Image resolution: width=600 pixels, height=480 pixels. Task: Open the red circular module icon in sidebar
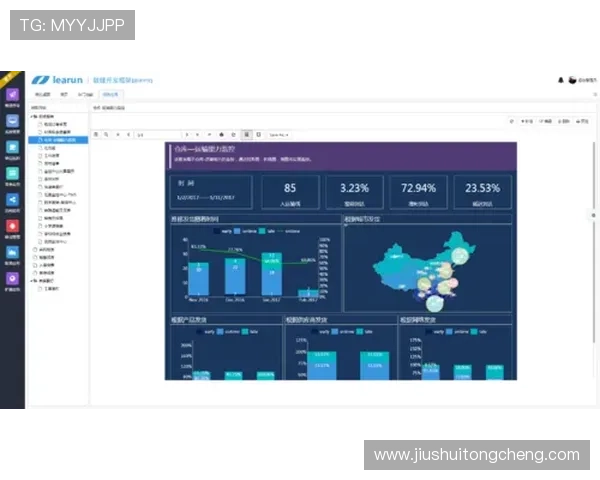point(12,226)
